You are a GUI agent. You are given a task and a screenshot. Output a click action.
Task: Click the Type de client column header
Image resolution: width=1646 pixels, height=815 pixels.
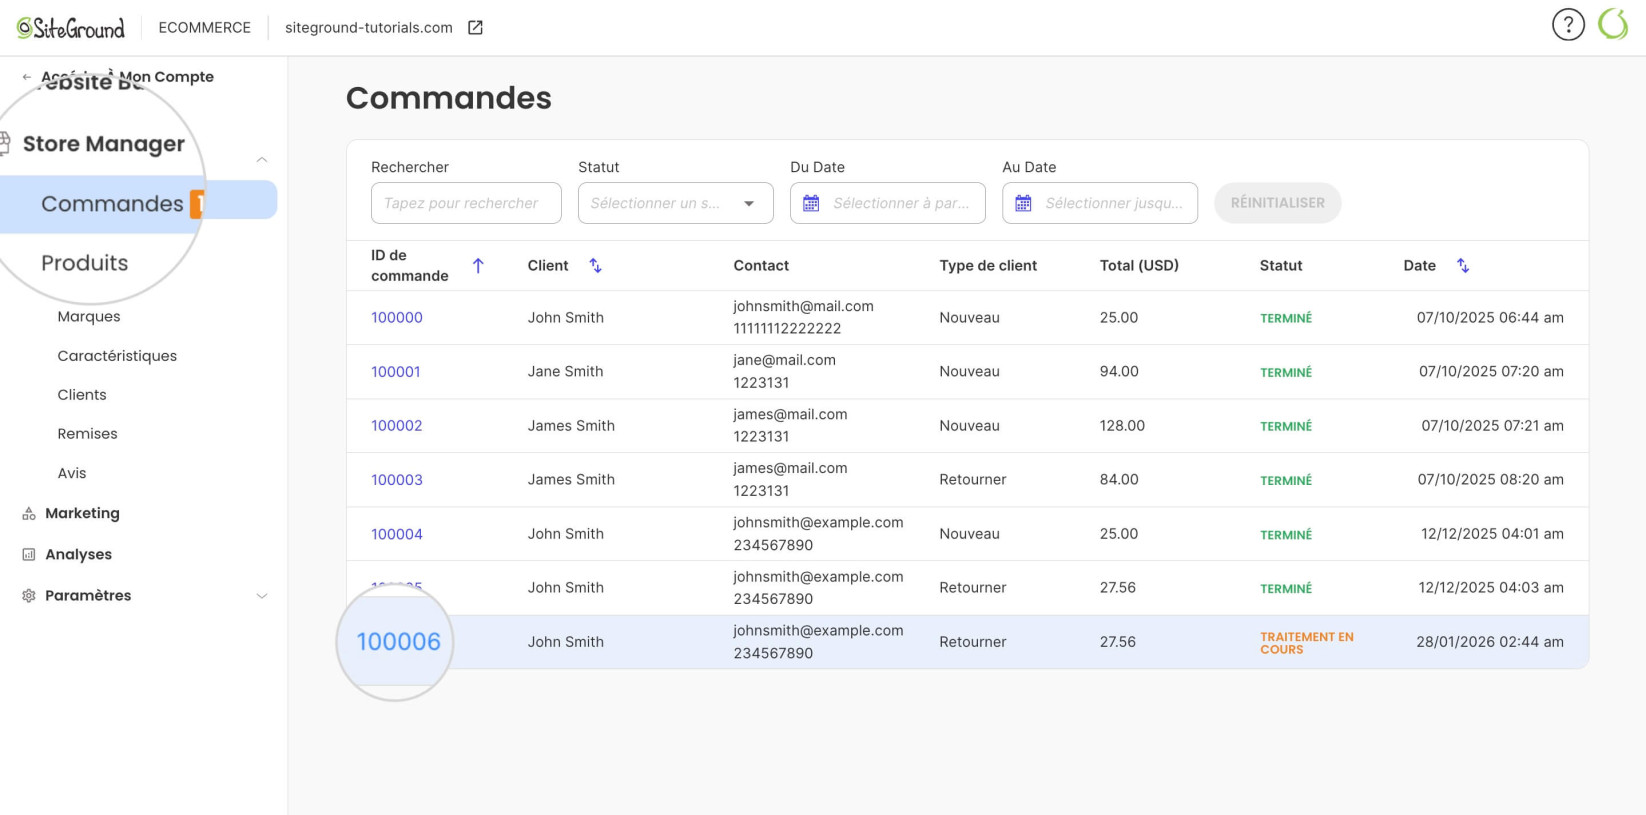click(x=988, y=266)
